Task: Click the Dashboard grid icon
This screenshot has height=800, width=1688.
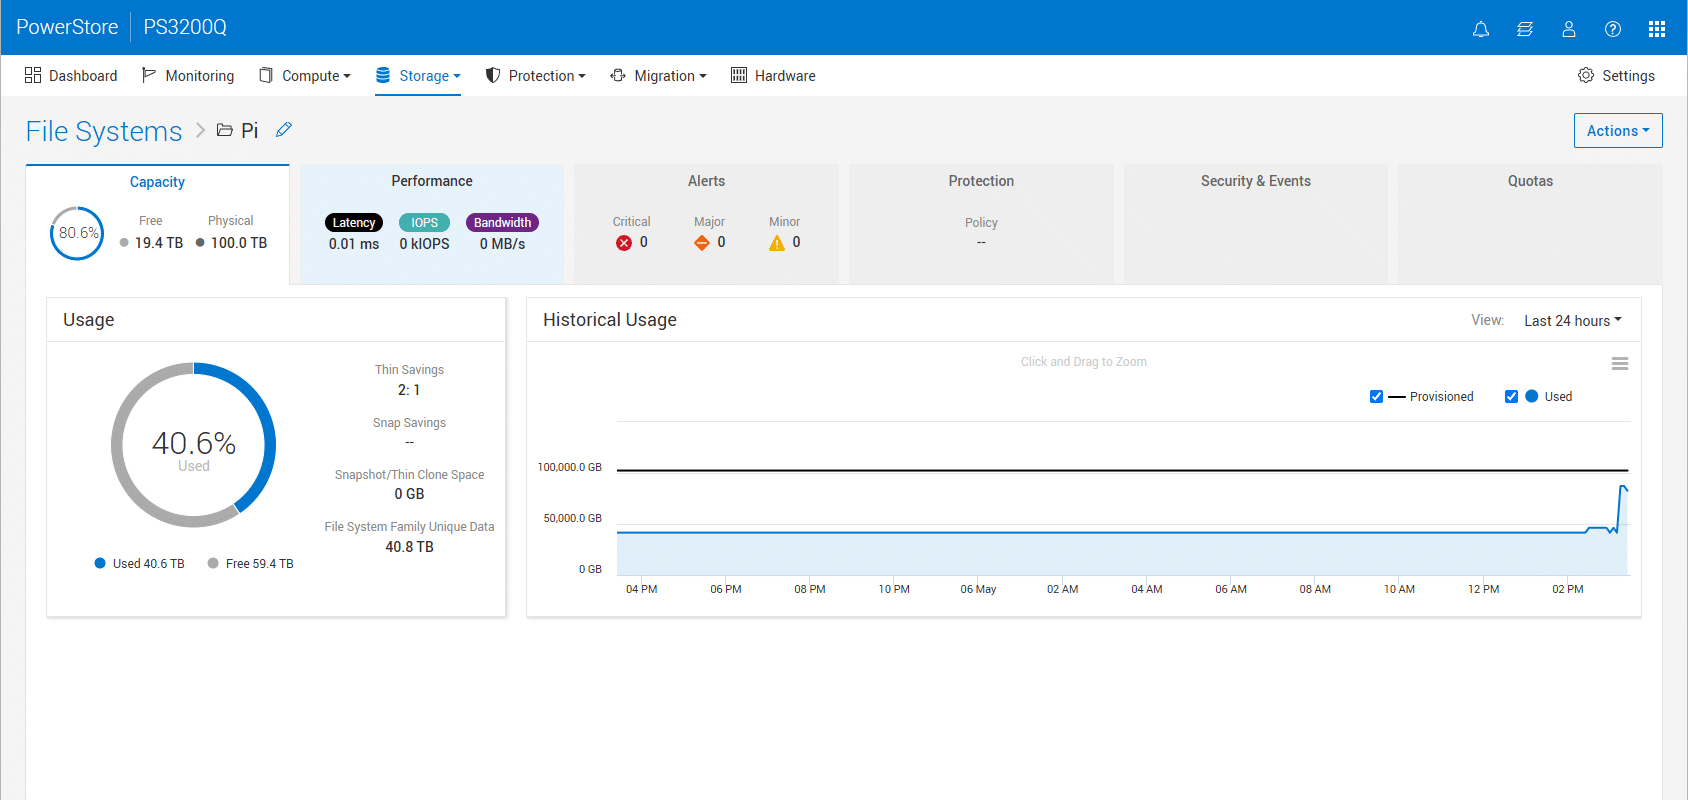Action: pos(33,75)
